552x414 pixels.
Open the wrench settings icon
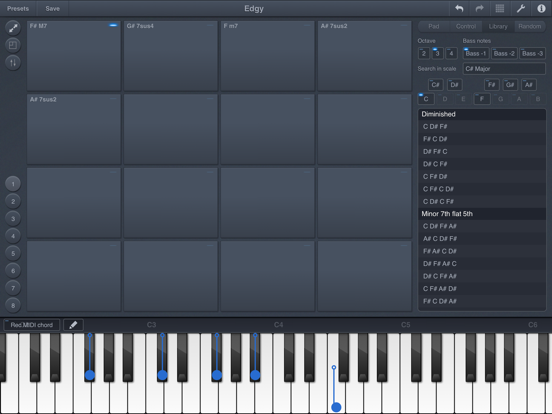521,8
